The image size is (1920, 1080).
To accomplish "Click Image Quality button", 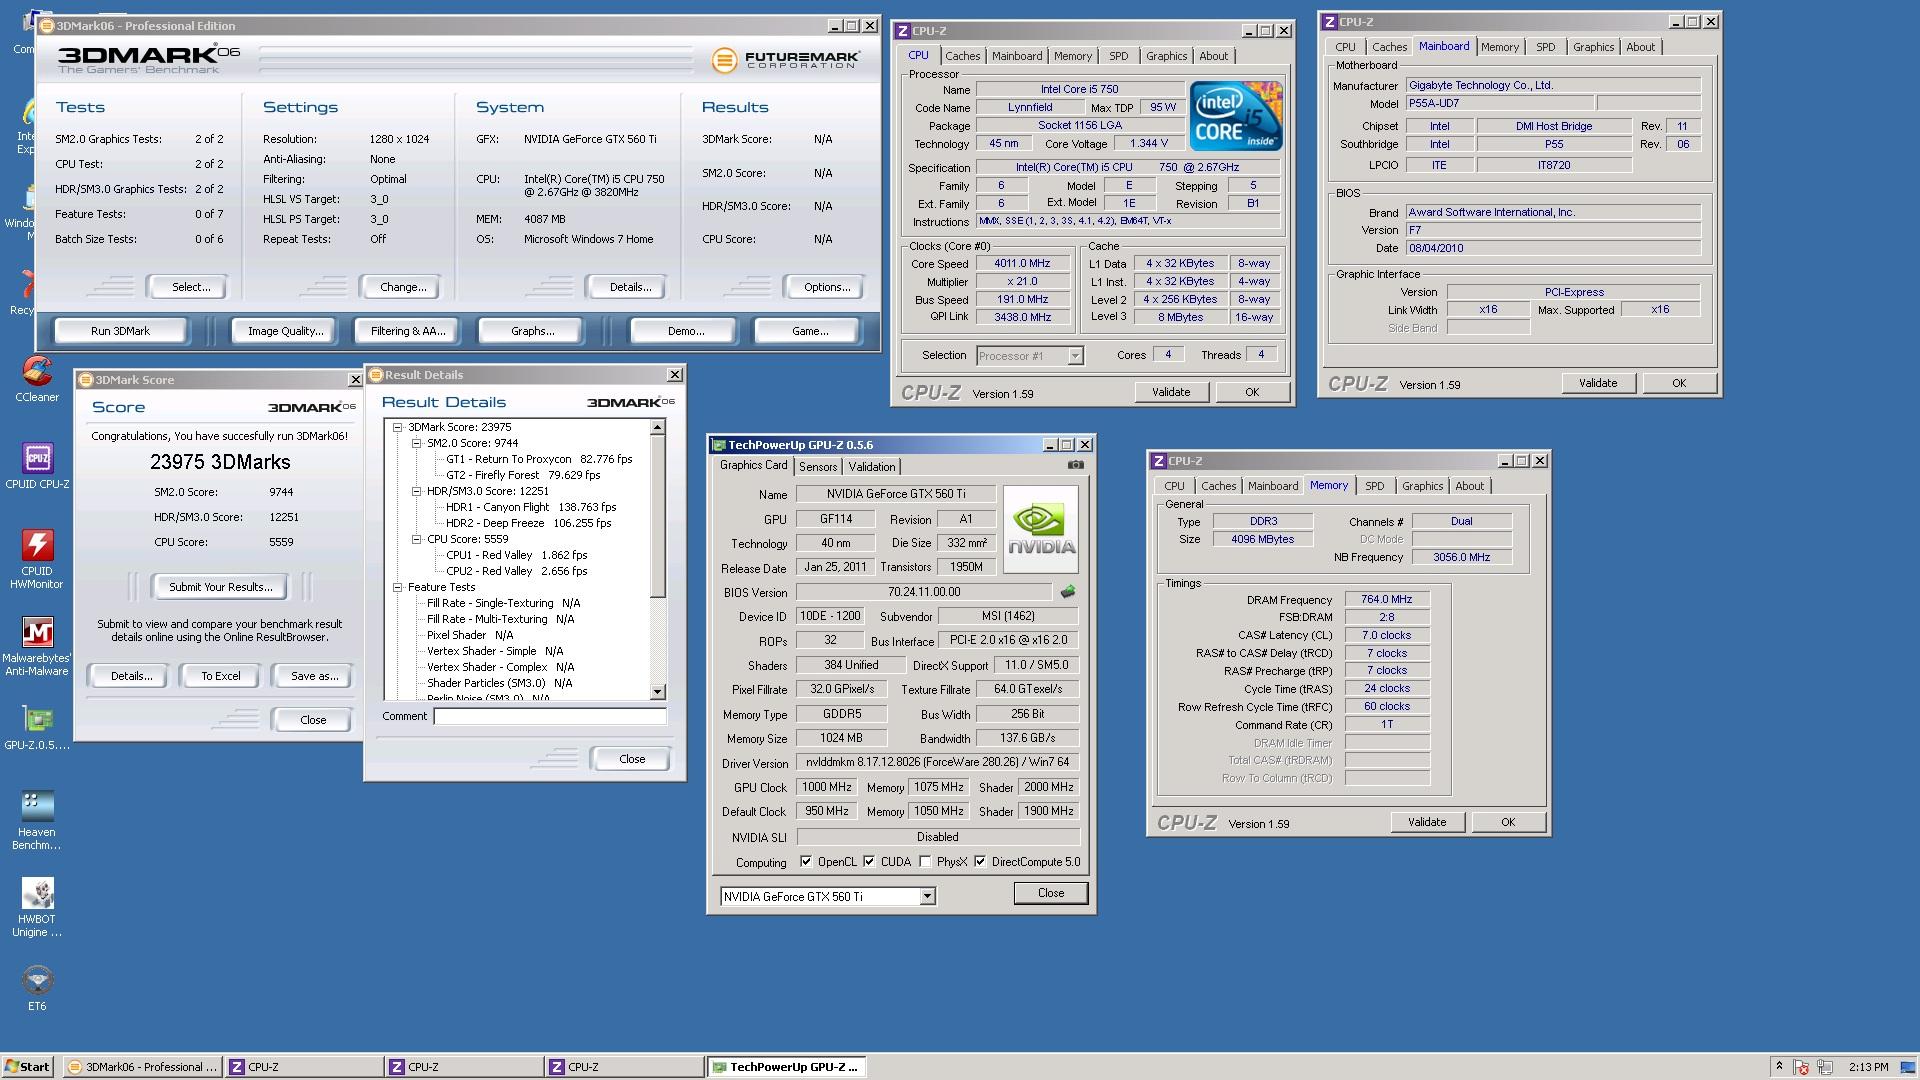I will [x=285, y=331].
